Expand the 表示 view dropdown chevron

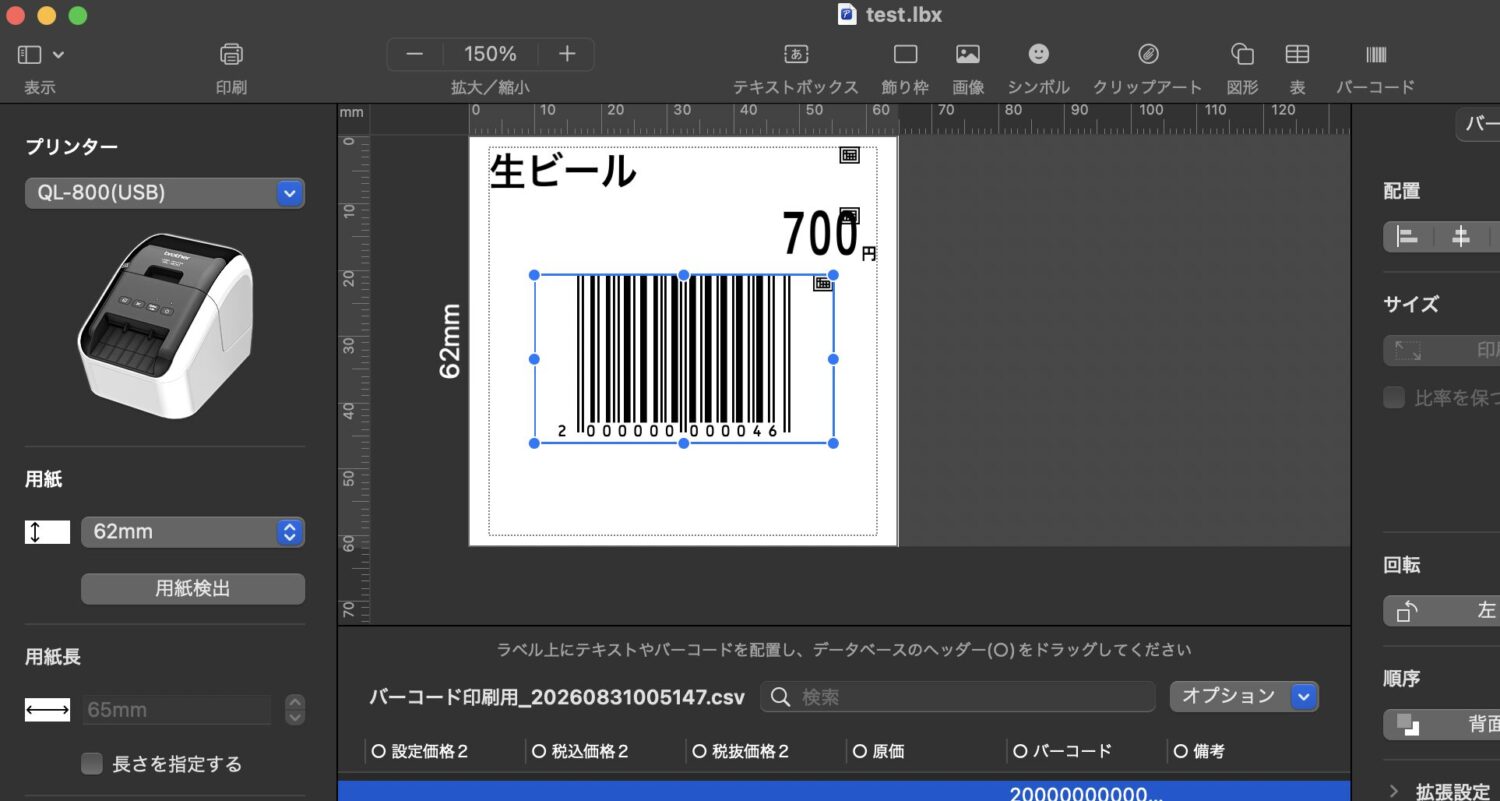58,55
